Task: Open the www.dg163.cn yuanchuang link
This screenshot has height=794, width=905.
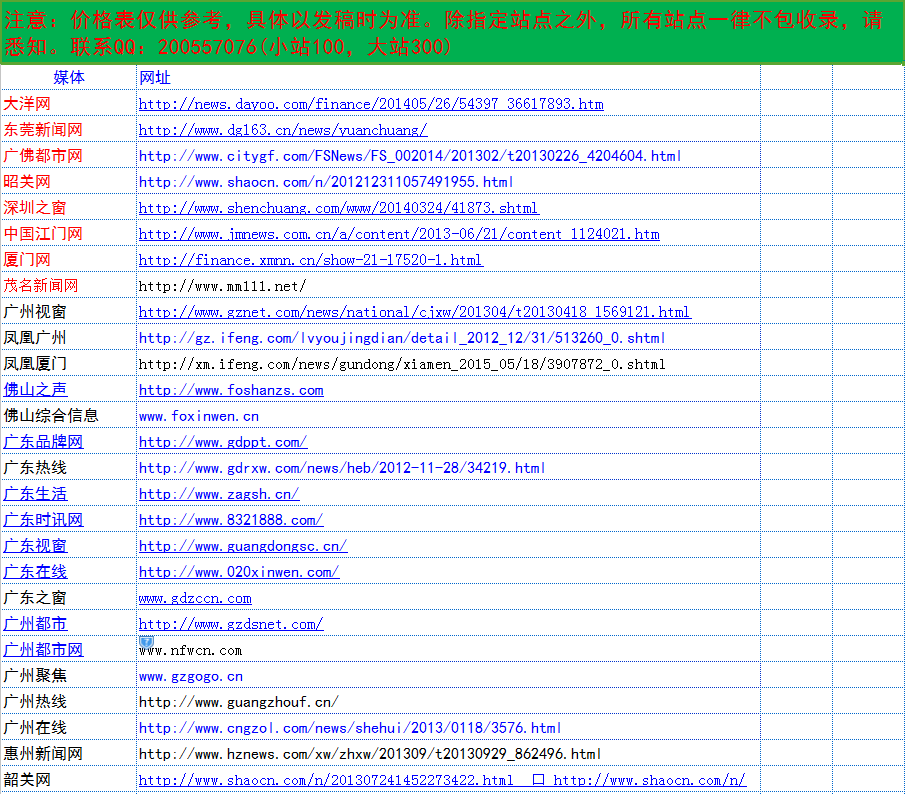Action: click(x=283, y=130)
